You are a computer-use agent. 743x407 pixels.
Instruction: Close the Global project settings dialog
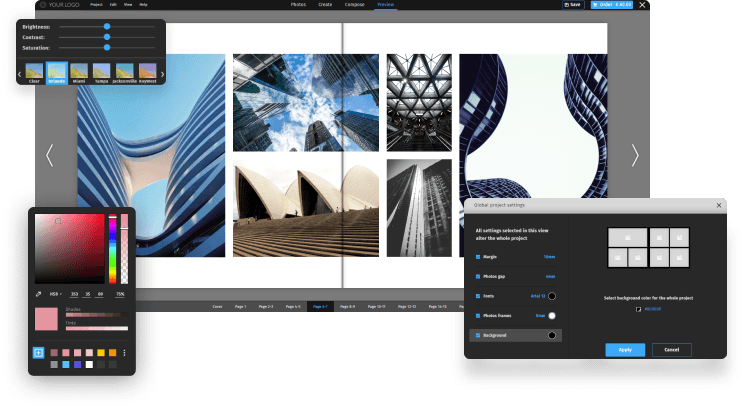[x=718, y=205]
